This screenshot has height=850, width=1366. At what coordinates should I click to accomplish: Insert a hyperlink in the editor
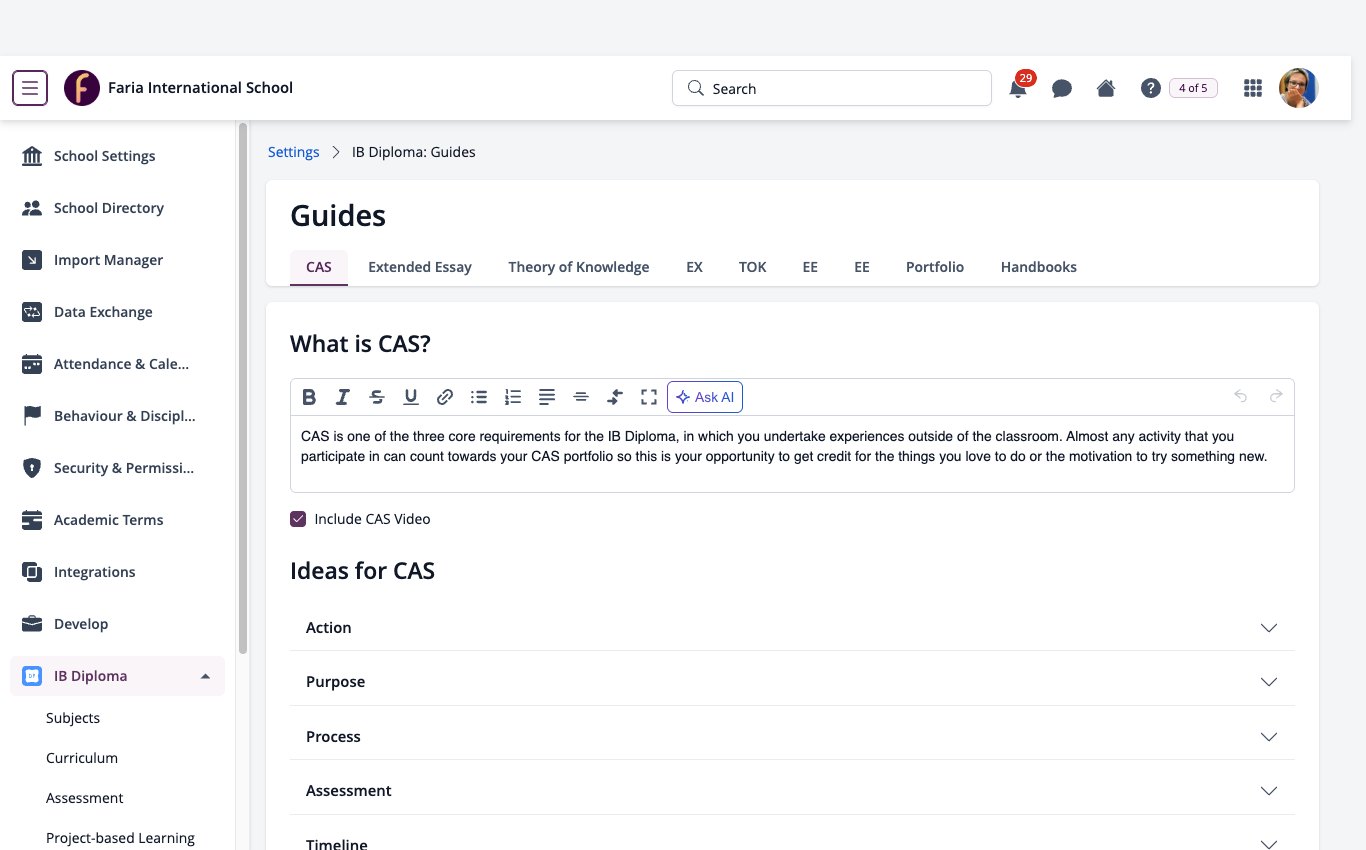(x=445, y=397)
